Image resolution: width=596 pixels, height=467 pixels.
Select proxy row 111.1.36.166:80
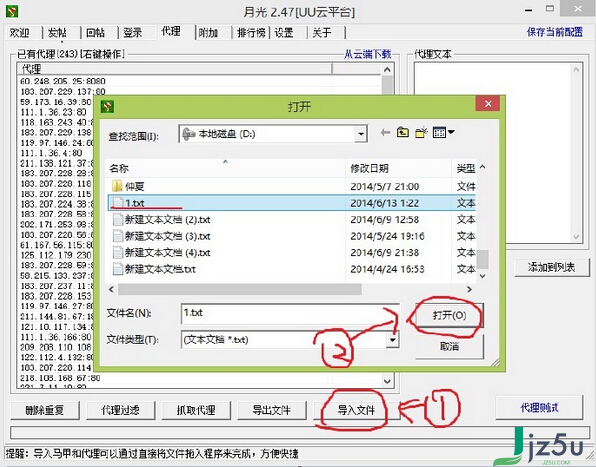[55, 337]
